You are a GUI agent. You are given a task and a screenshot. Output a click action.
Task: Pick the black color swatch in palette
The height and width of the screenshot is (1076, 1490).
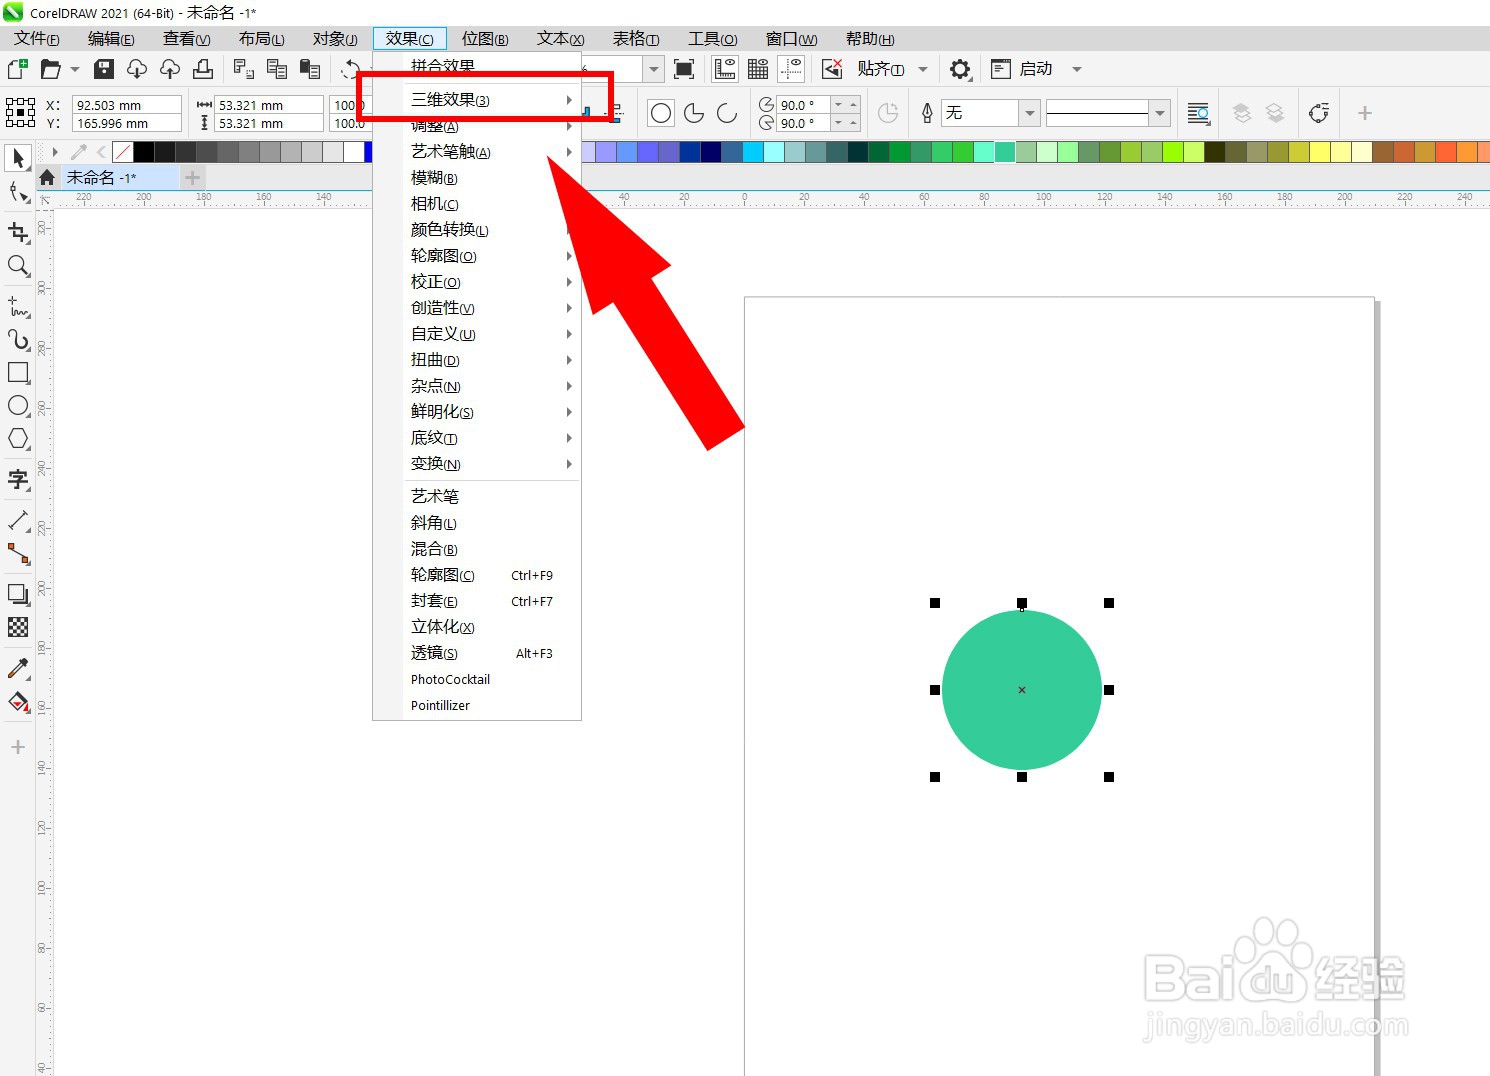[x=144, y=152]
